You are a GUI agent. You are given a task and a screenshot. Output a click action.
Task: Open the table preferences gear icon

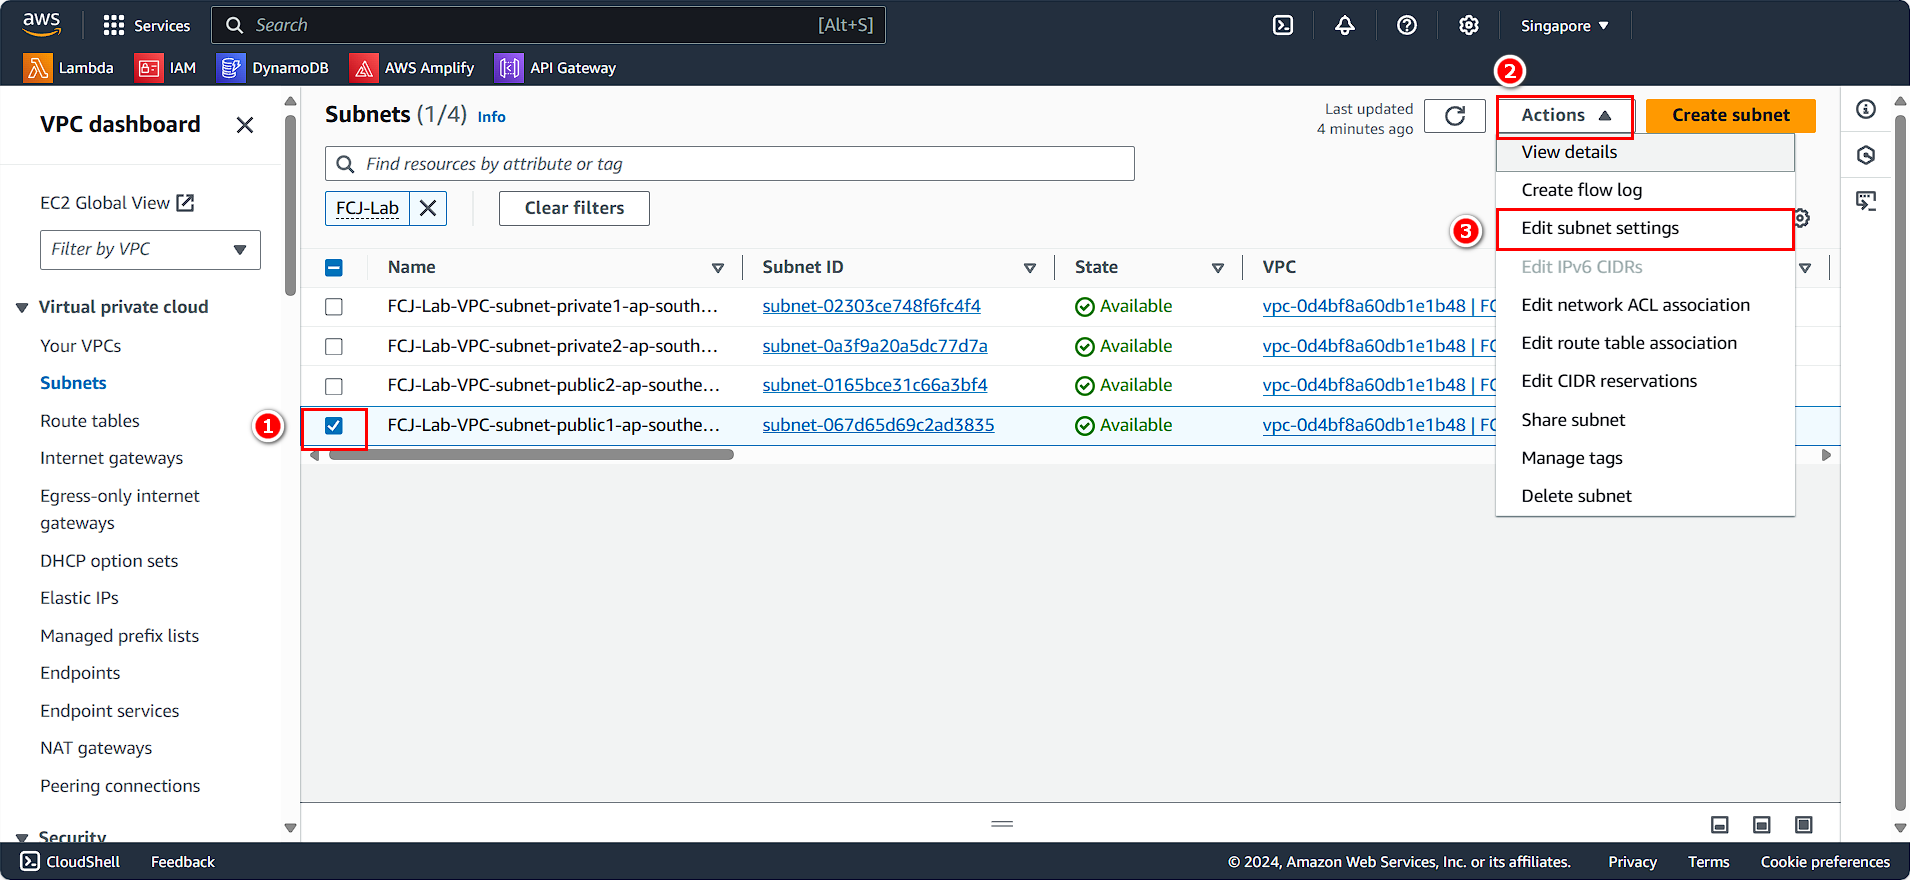click(x=1802, y=218)
